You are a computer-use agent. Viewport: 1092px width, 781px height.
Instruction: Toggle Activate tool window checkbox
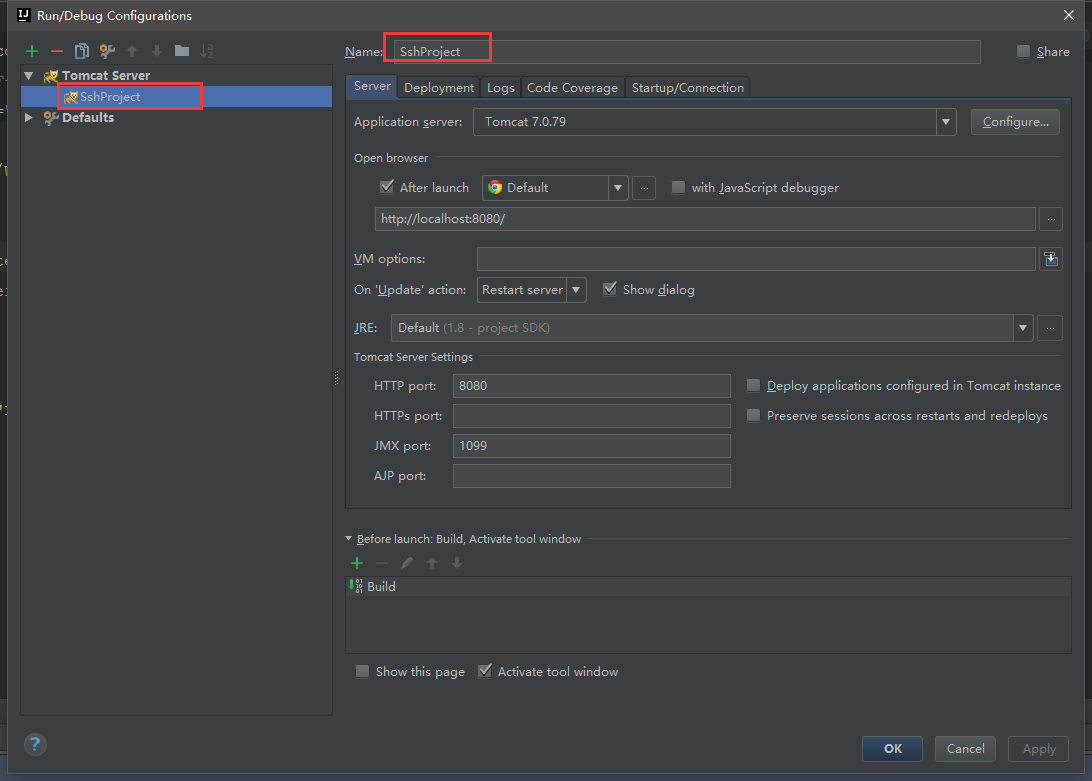point(485,672)
